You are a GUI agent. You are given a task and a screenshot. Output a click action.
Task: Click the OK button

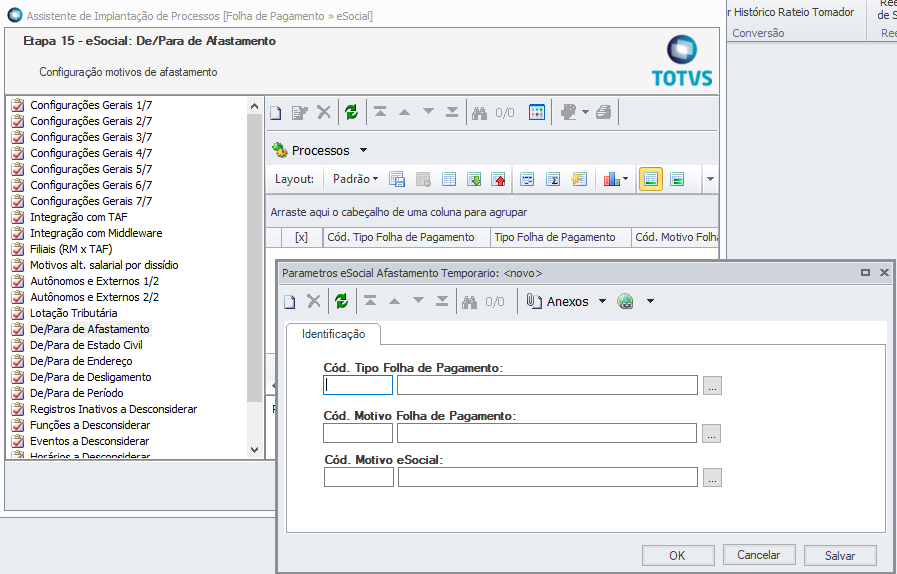pyautogui.click(x=678, y=555)
